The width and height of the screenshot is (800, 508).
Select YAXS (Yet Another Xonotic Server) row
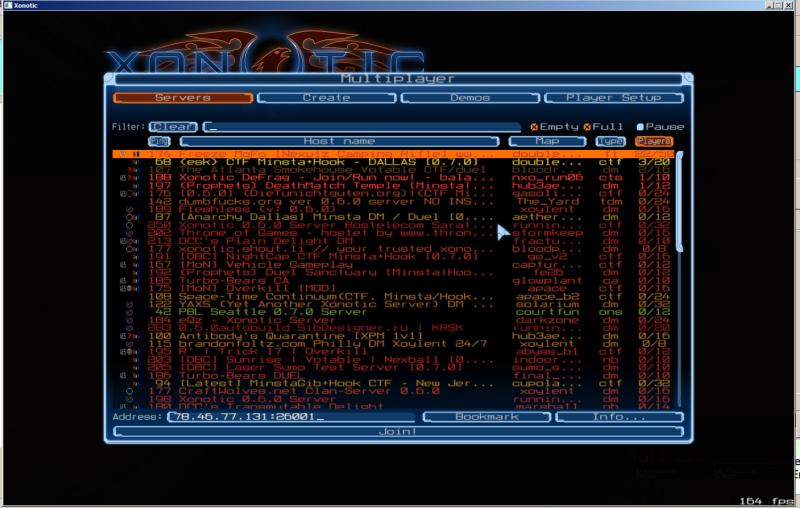pos(393,304)
